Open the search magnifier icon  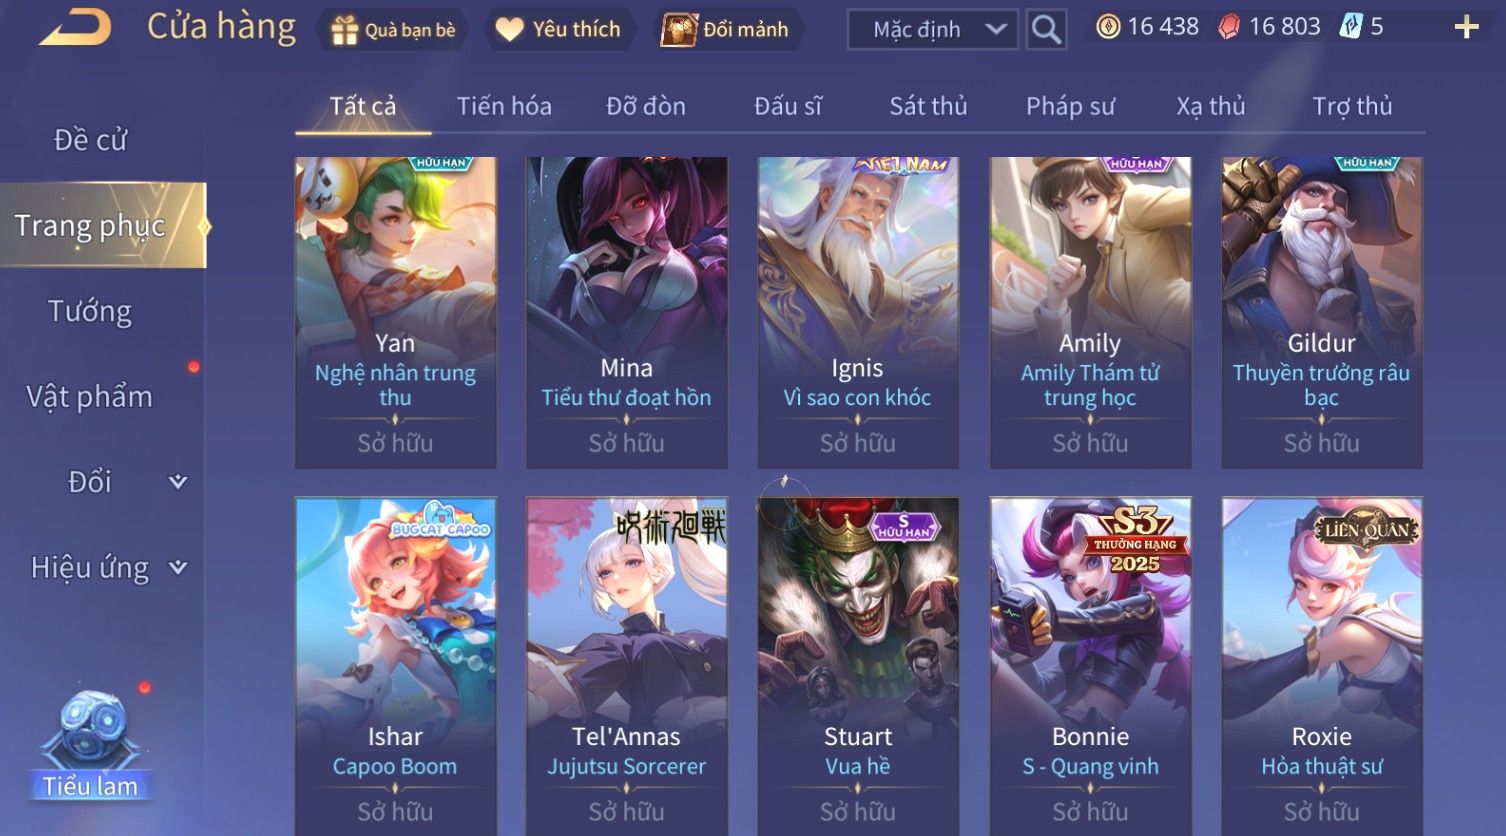click(1046, 29)
